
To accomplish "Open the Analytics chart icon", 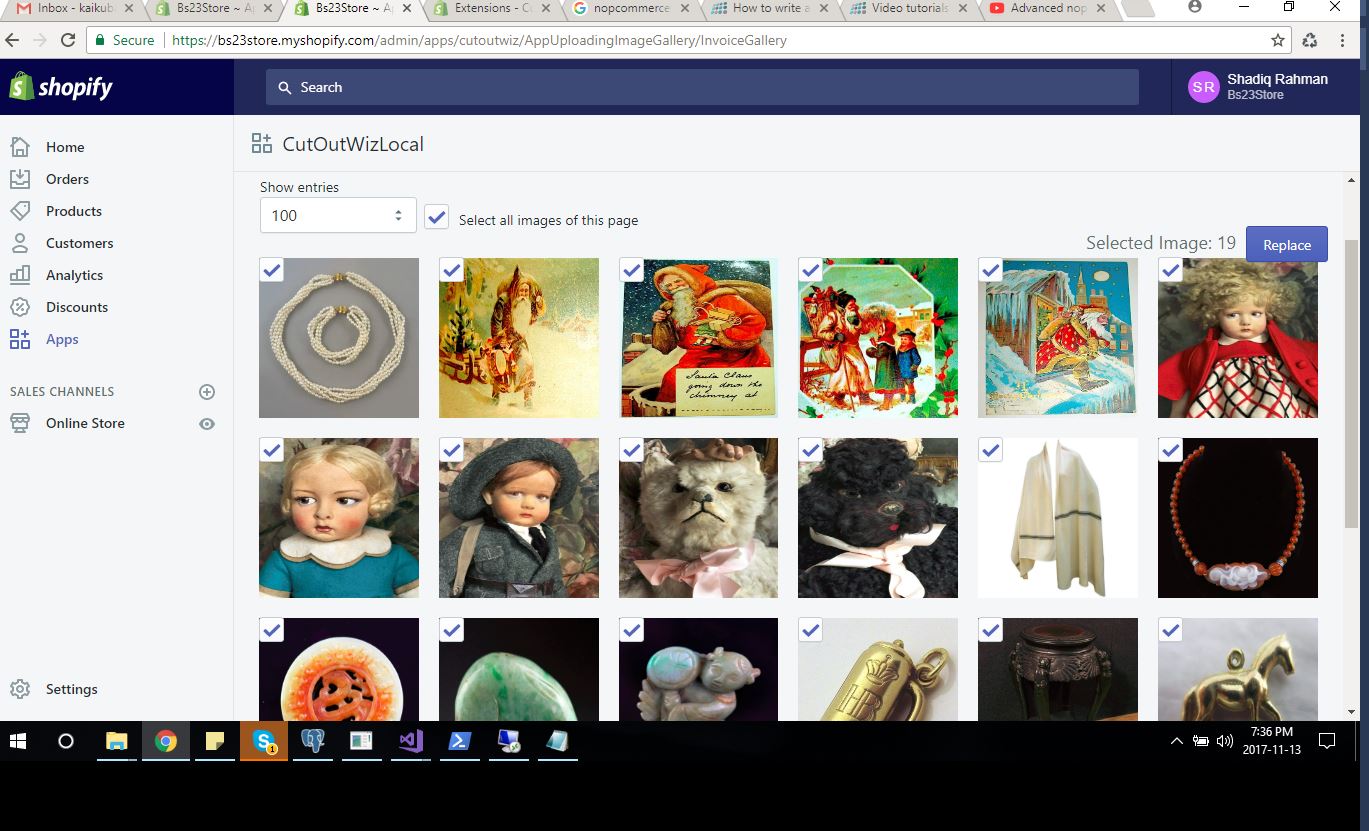I will [20, 275].
